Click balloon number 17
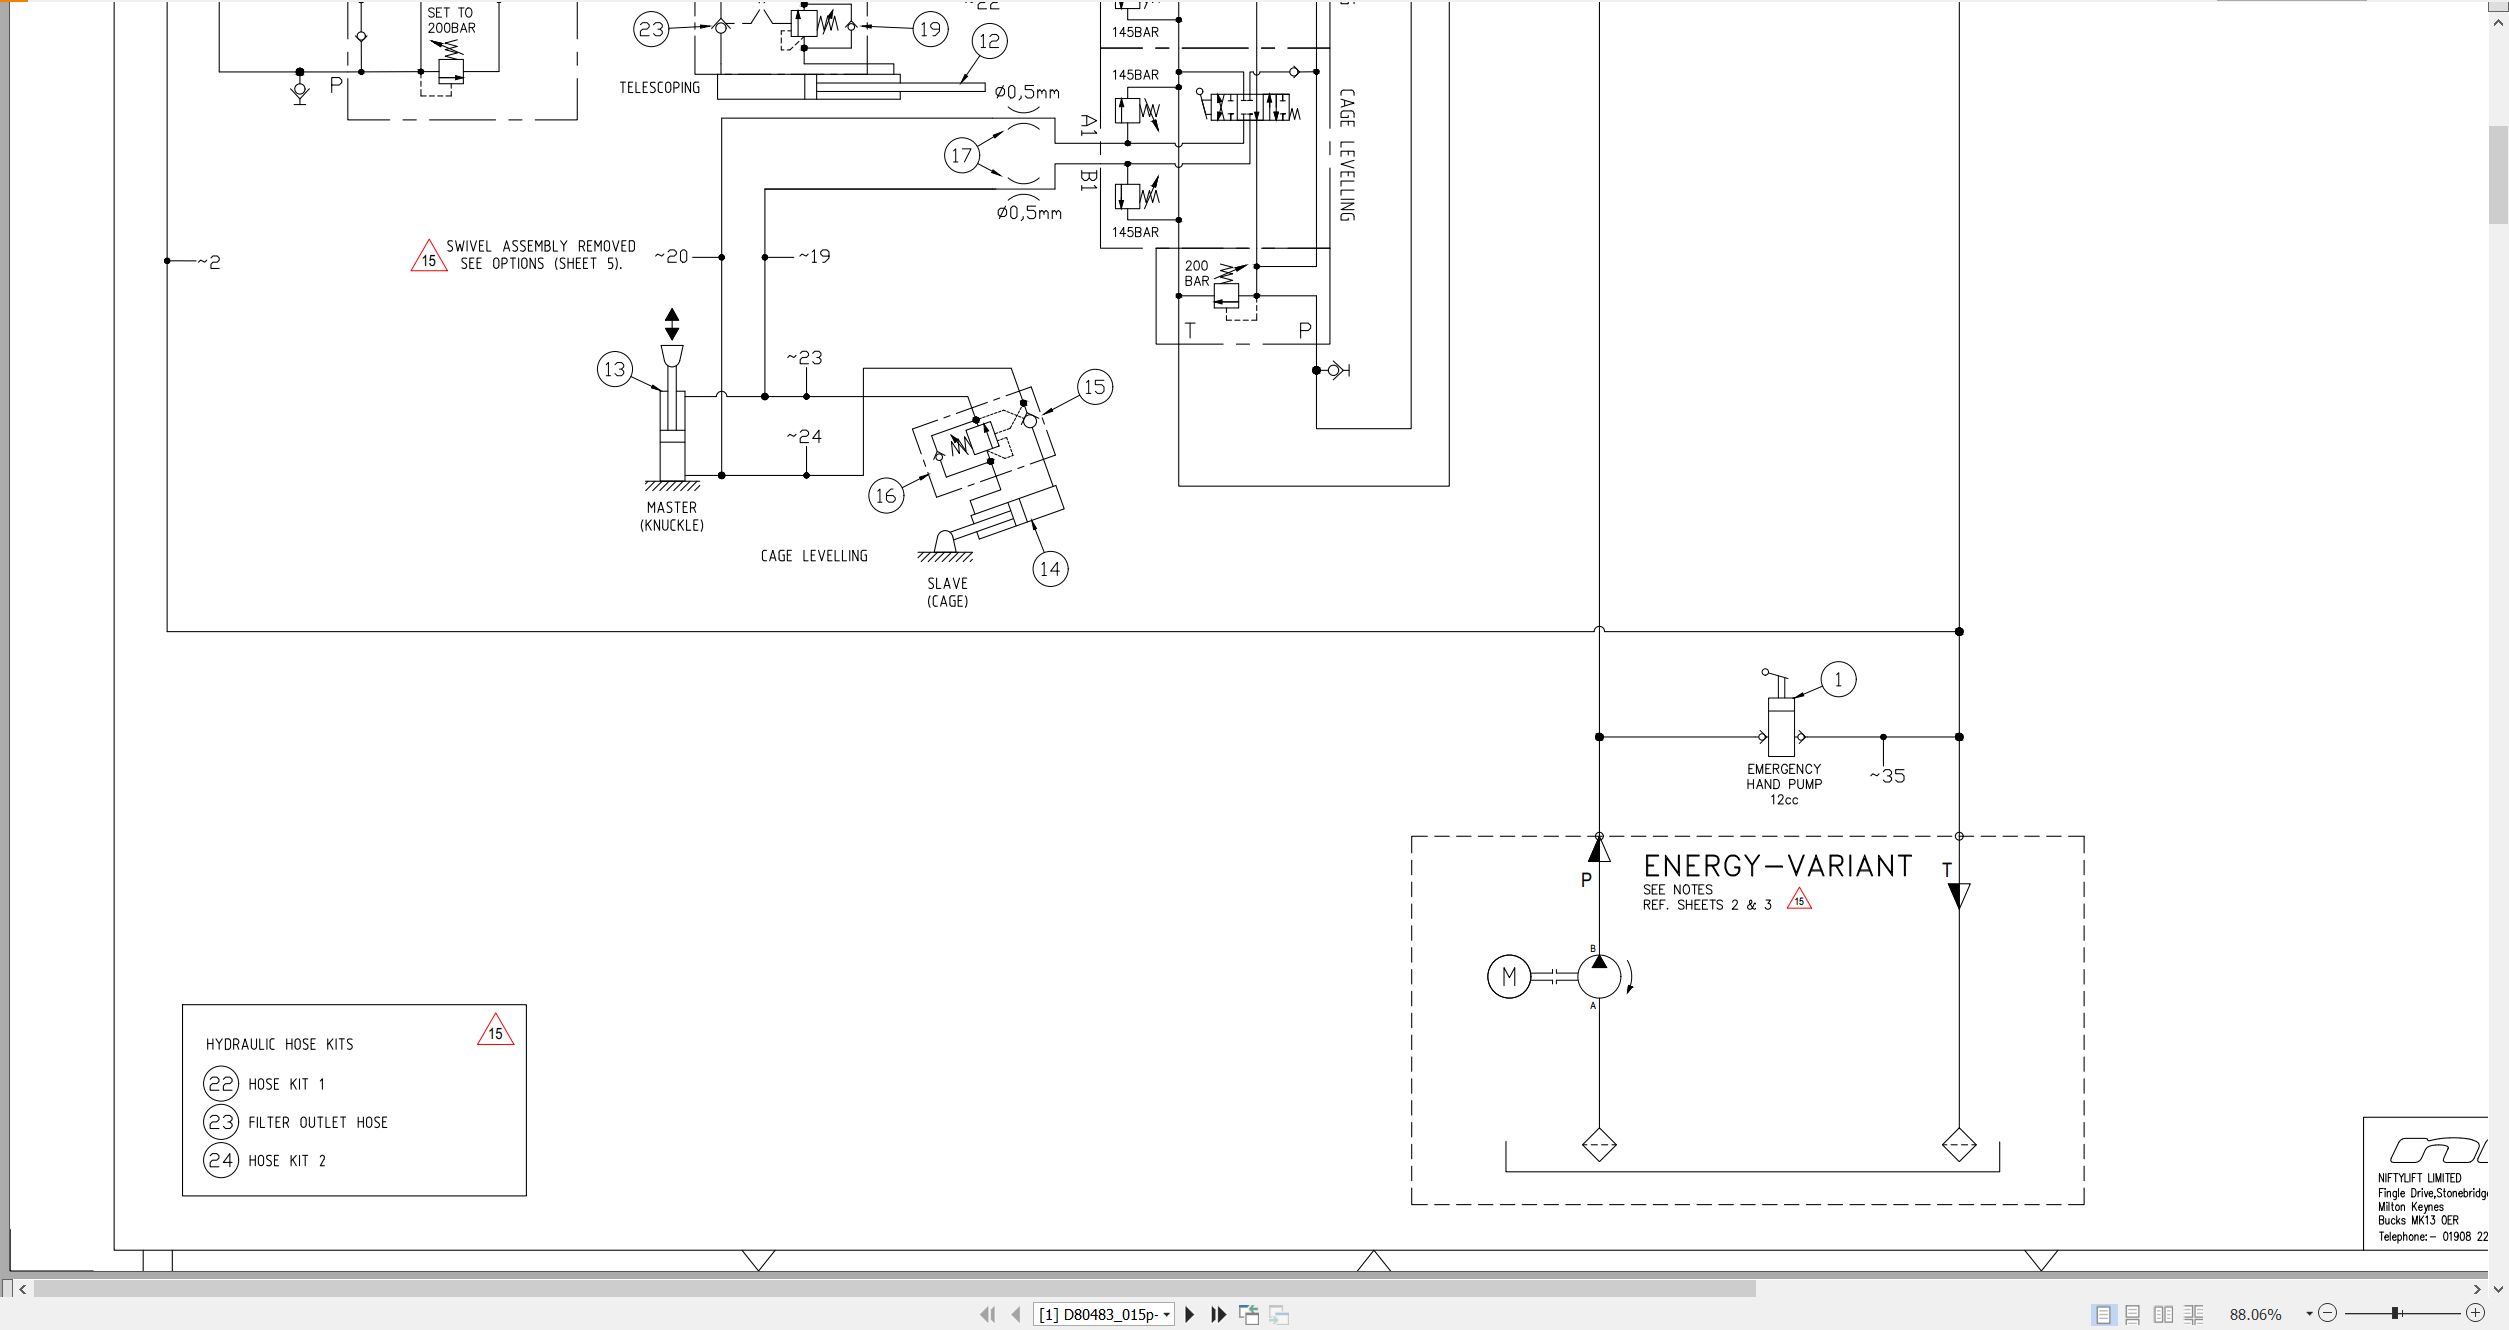The height and width of the screenshot is (1330, 2509). point(962,155)
